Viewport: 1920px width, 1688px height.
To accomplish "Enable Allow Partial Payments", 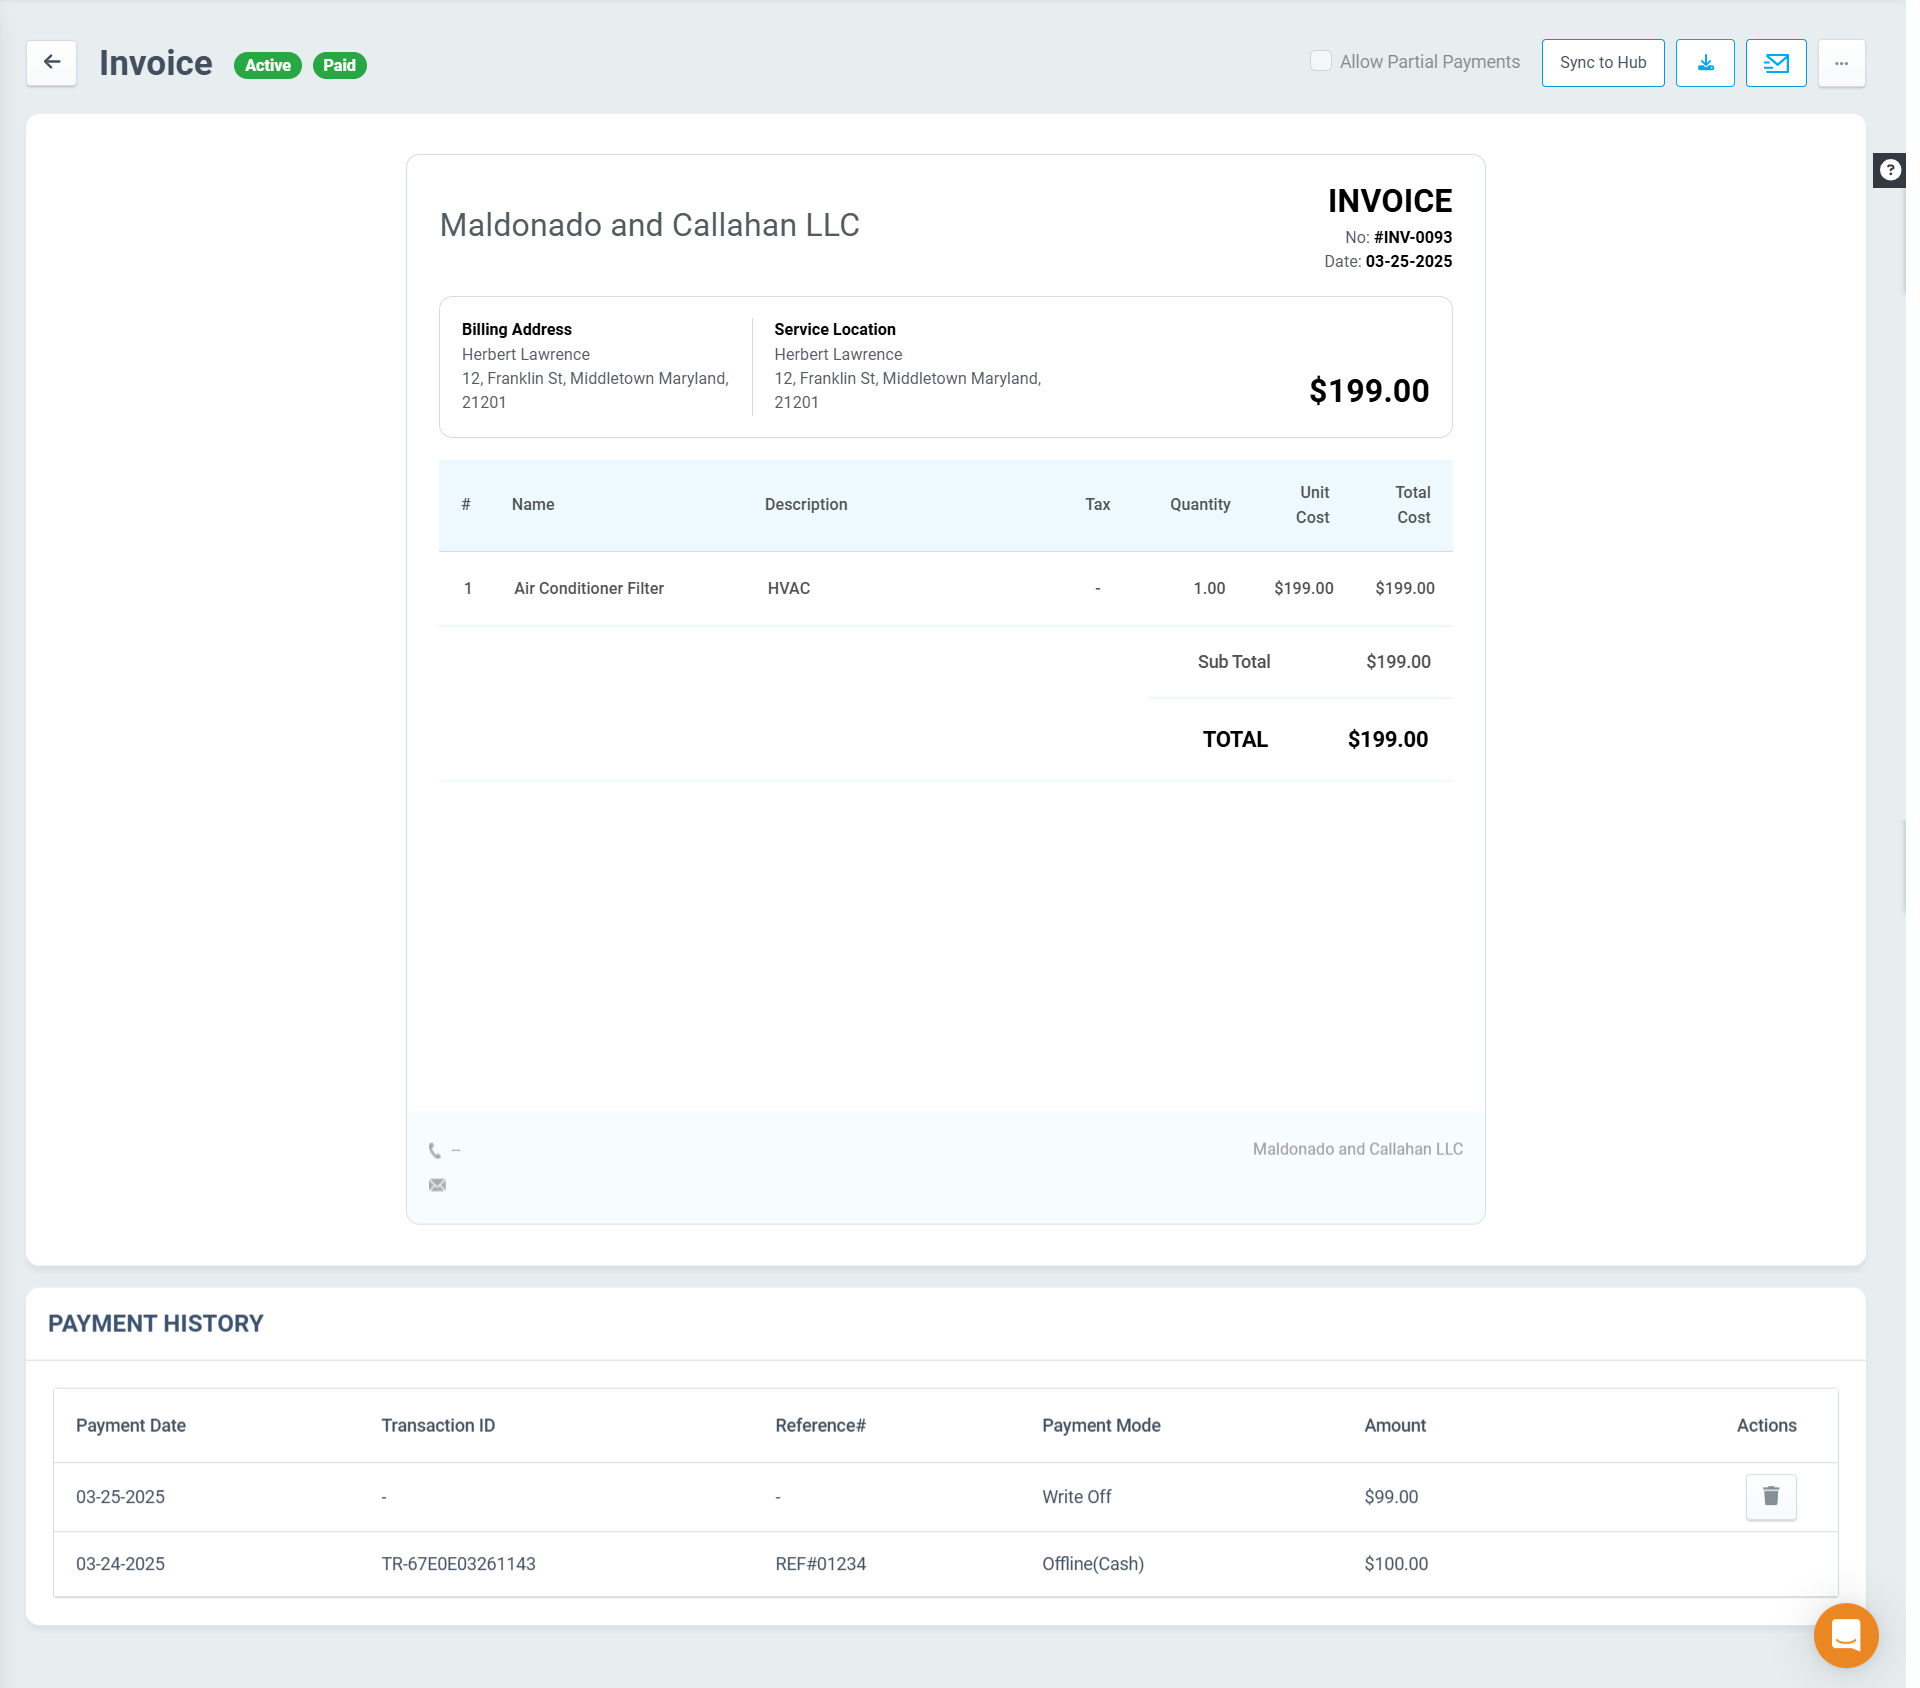I will pos(1320,61).
